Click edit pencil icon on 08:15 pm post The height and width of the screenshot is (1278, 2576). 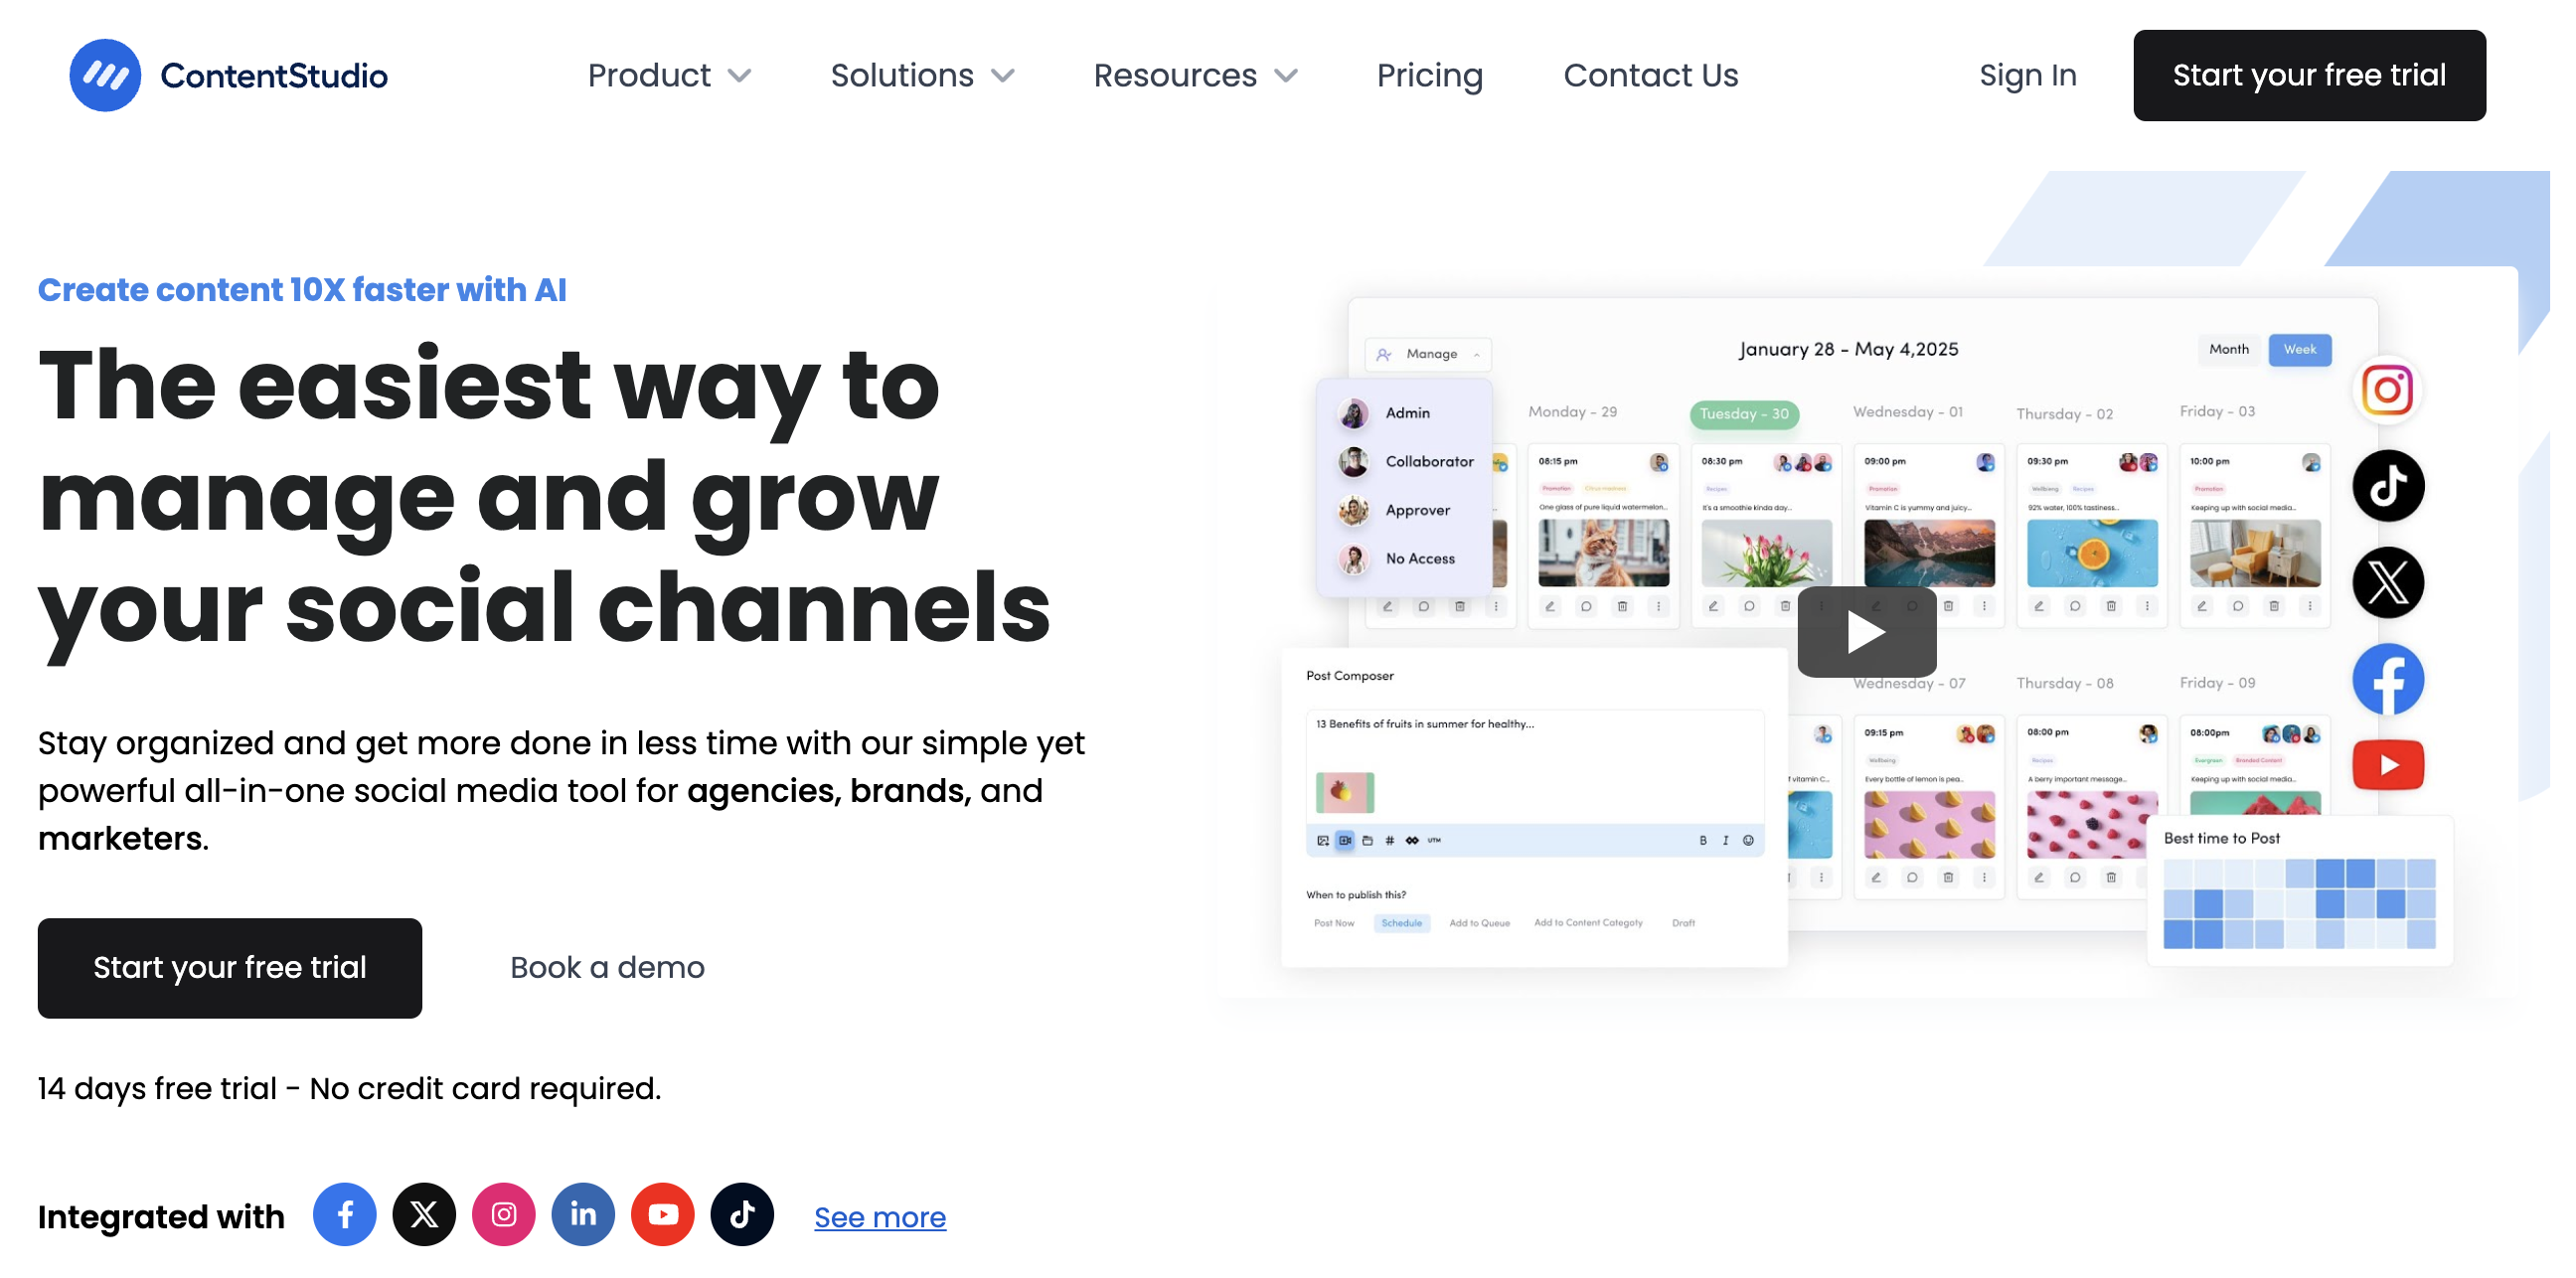tap(1550, 606)
